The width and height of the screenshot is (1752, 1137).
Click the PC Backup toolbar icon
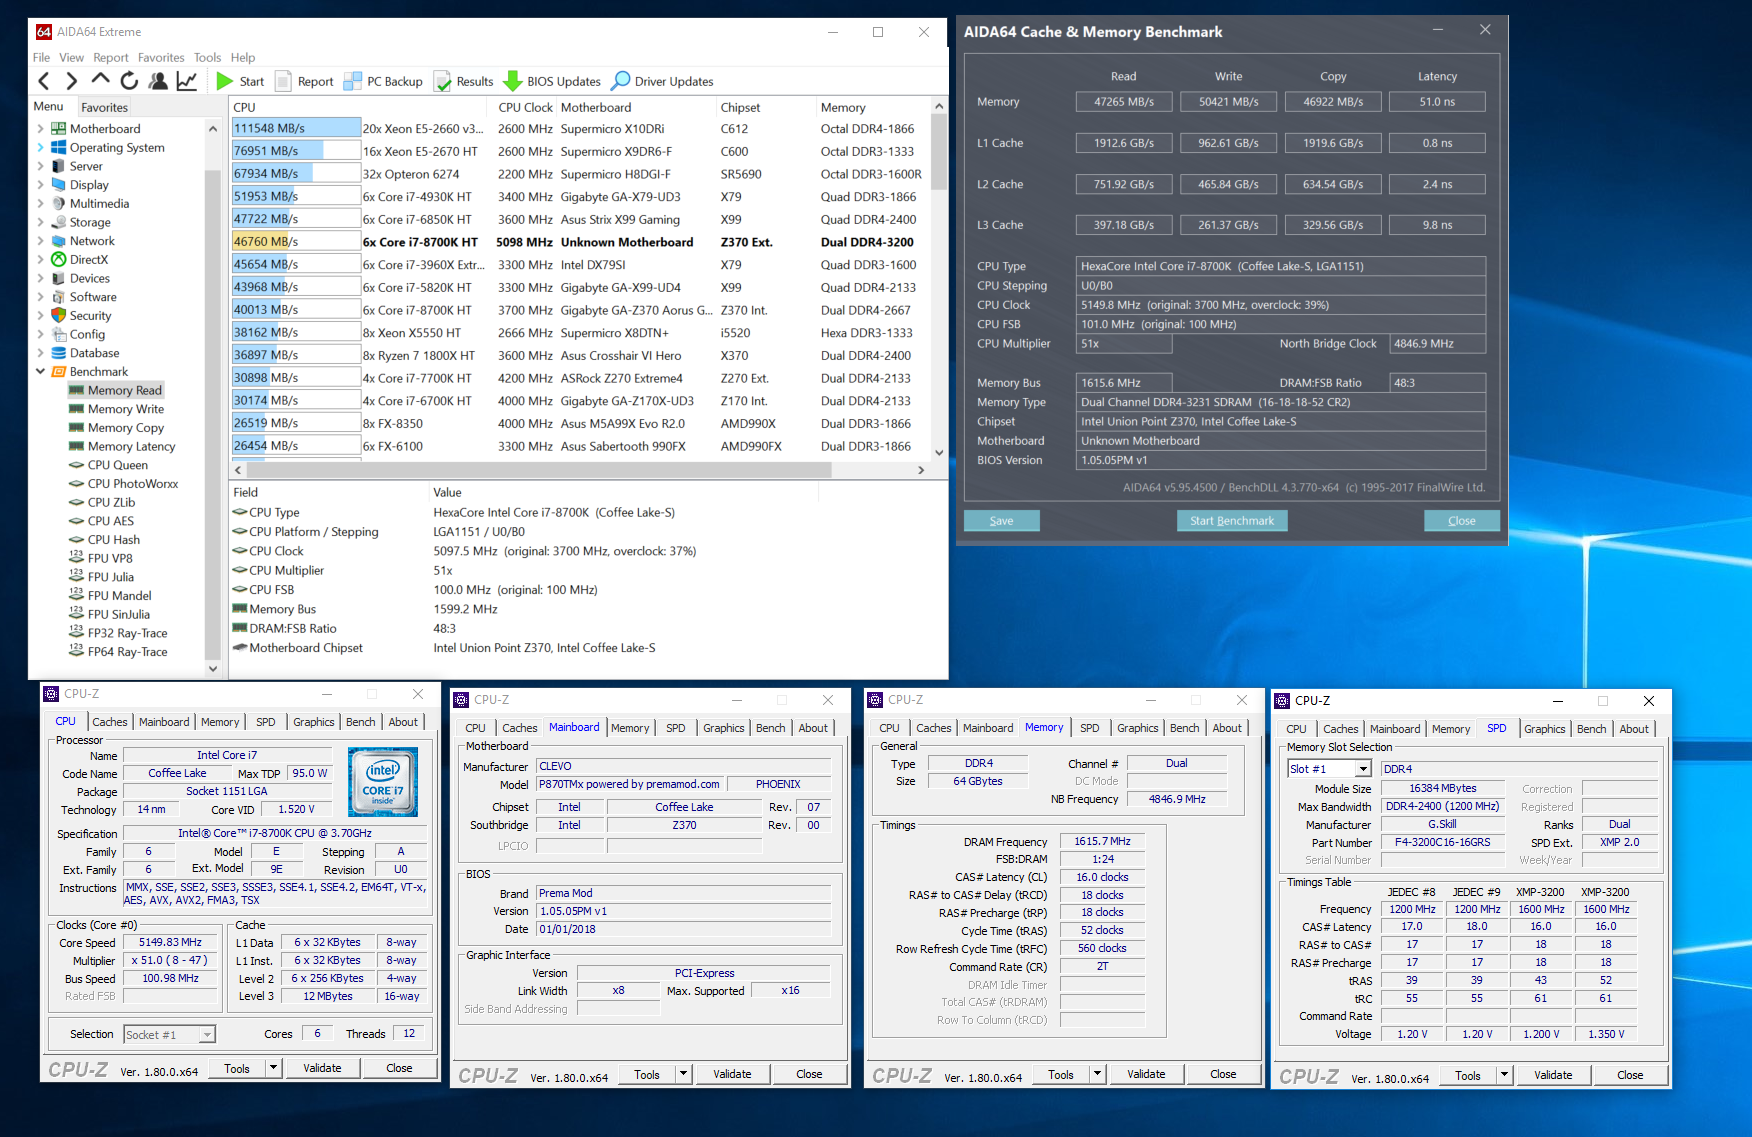(352, 81)
